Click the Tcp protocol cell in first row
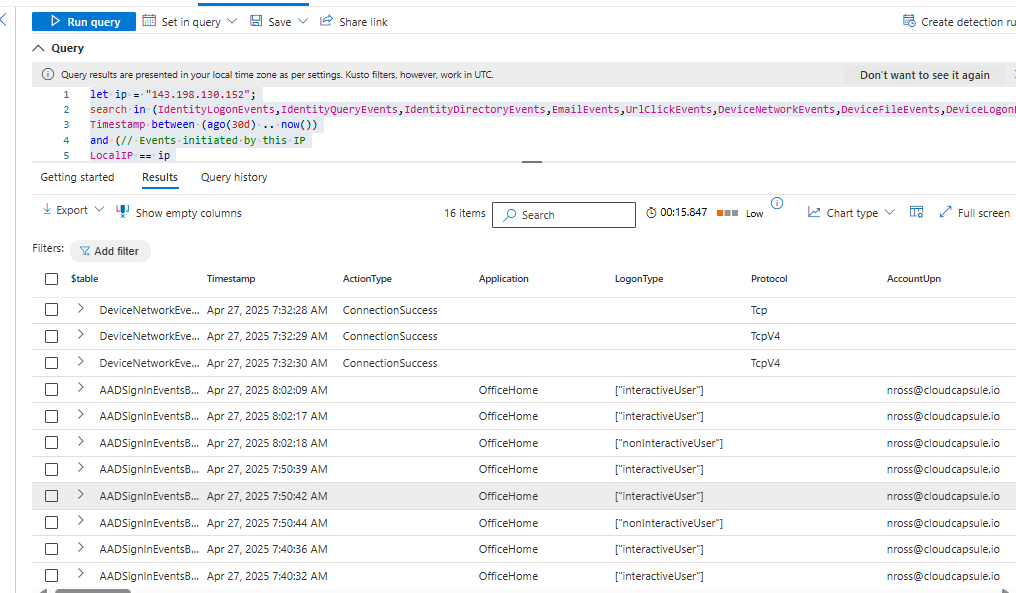 pos(759,310)
